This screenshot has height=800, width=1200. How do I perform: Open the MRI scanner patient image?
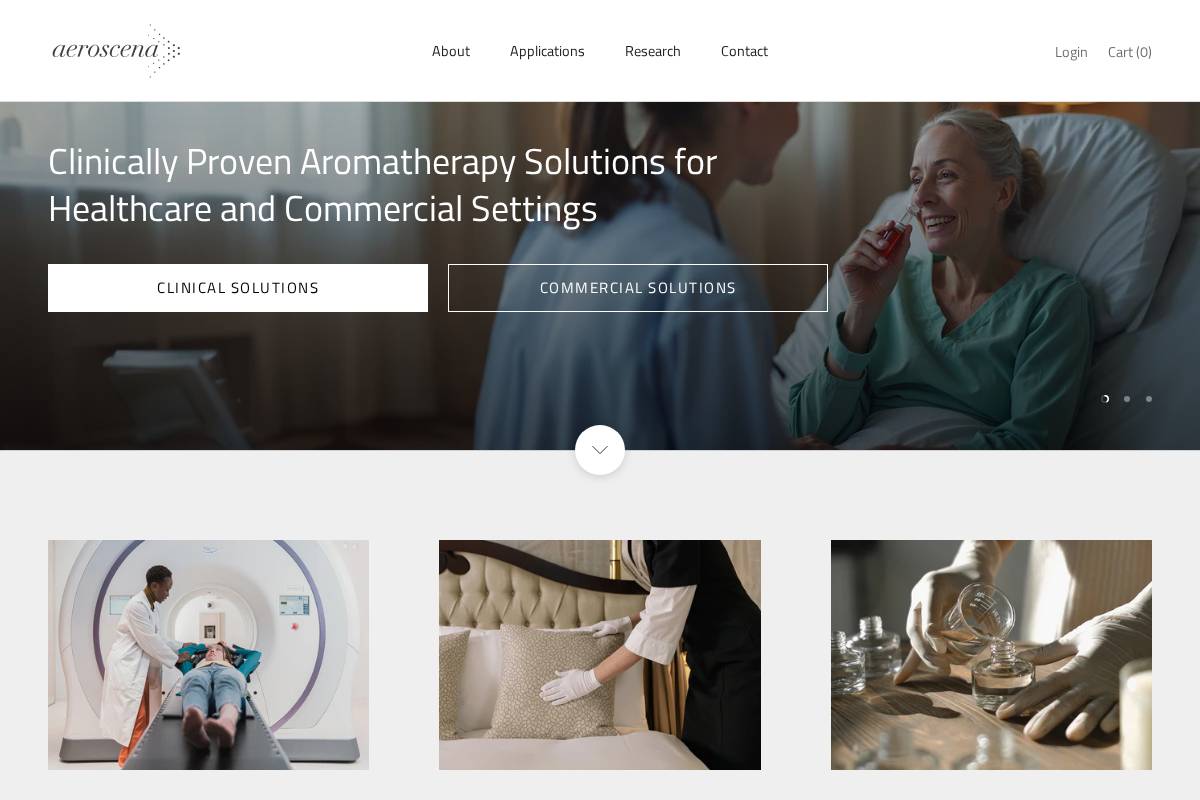(208, 655)
